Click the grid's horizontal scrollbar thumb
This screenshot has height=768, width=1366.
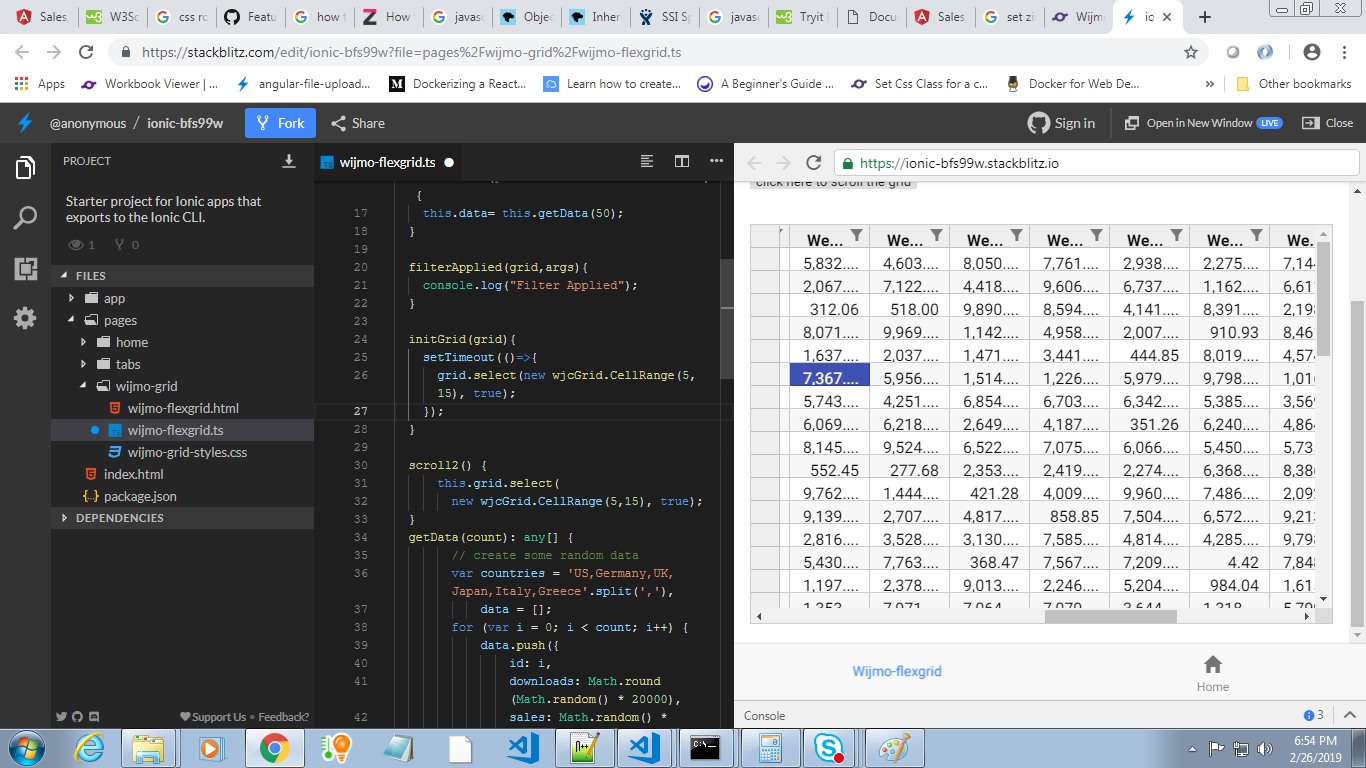pos(1111,617)
